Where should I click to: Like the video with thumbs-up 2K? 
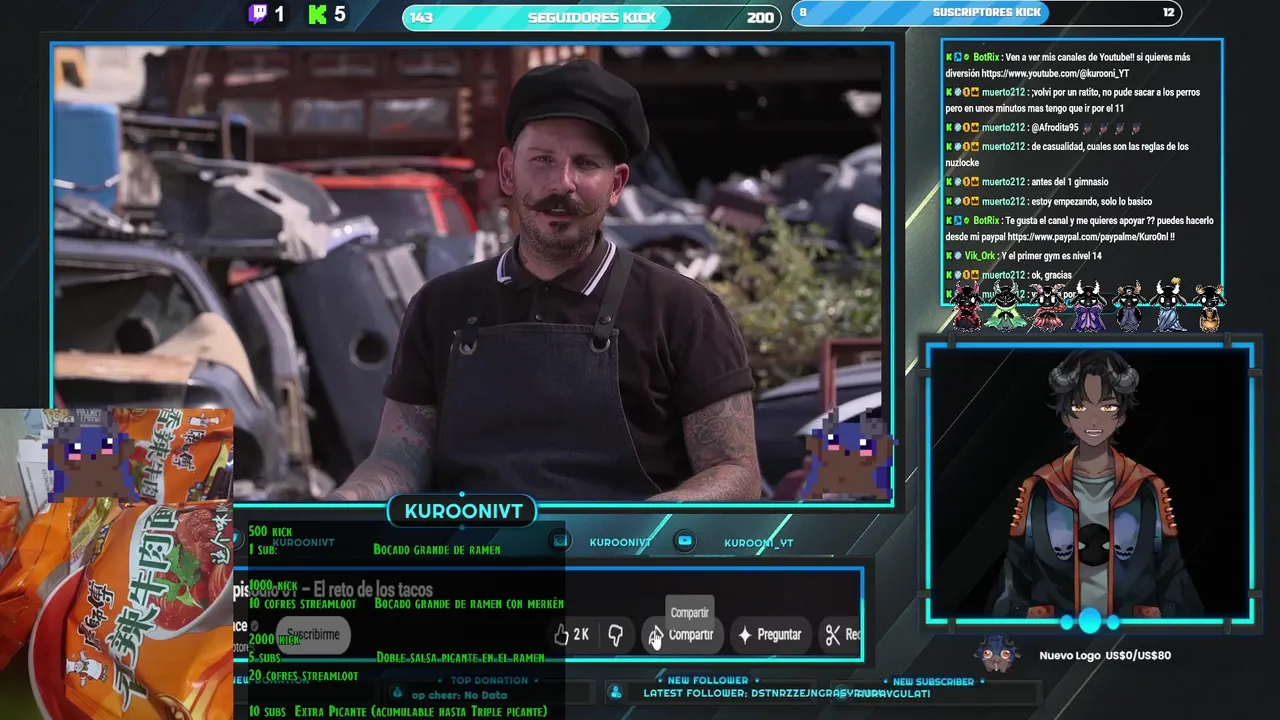click(571, 634)
